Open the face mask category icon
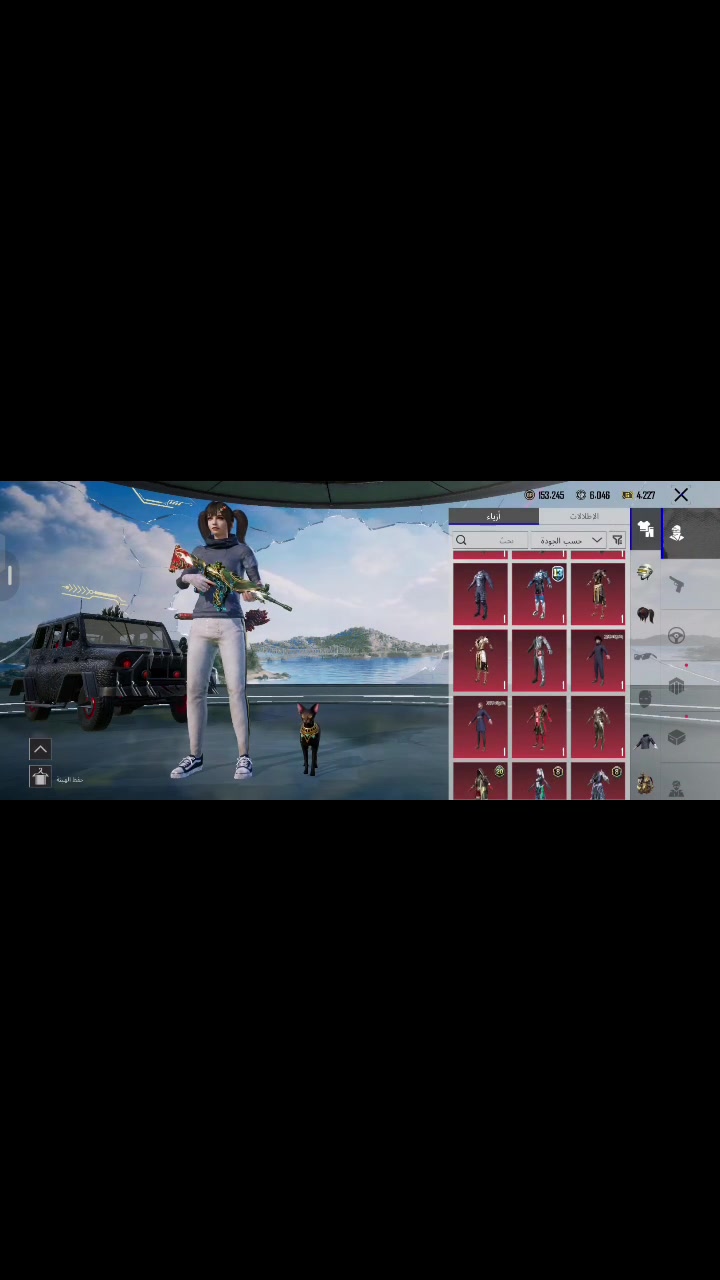720x1280 pixels. point(645,698)
